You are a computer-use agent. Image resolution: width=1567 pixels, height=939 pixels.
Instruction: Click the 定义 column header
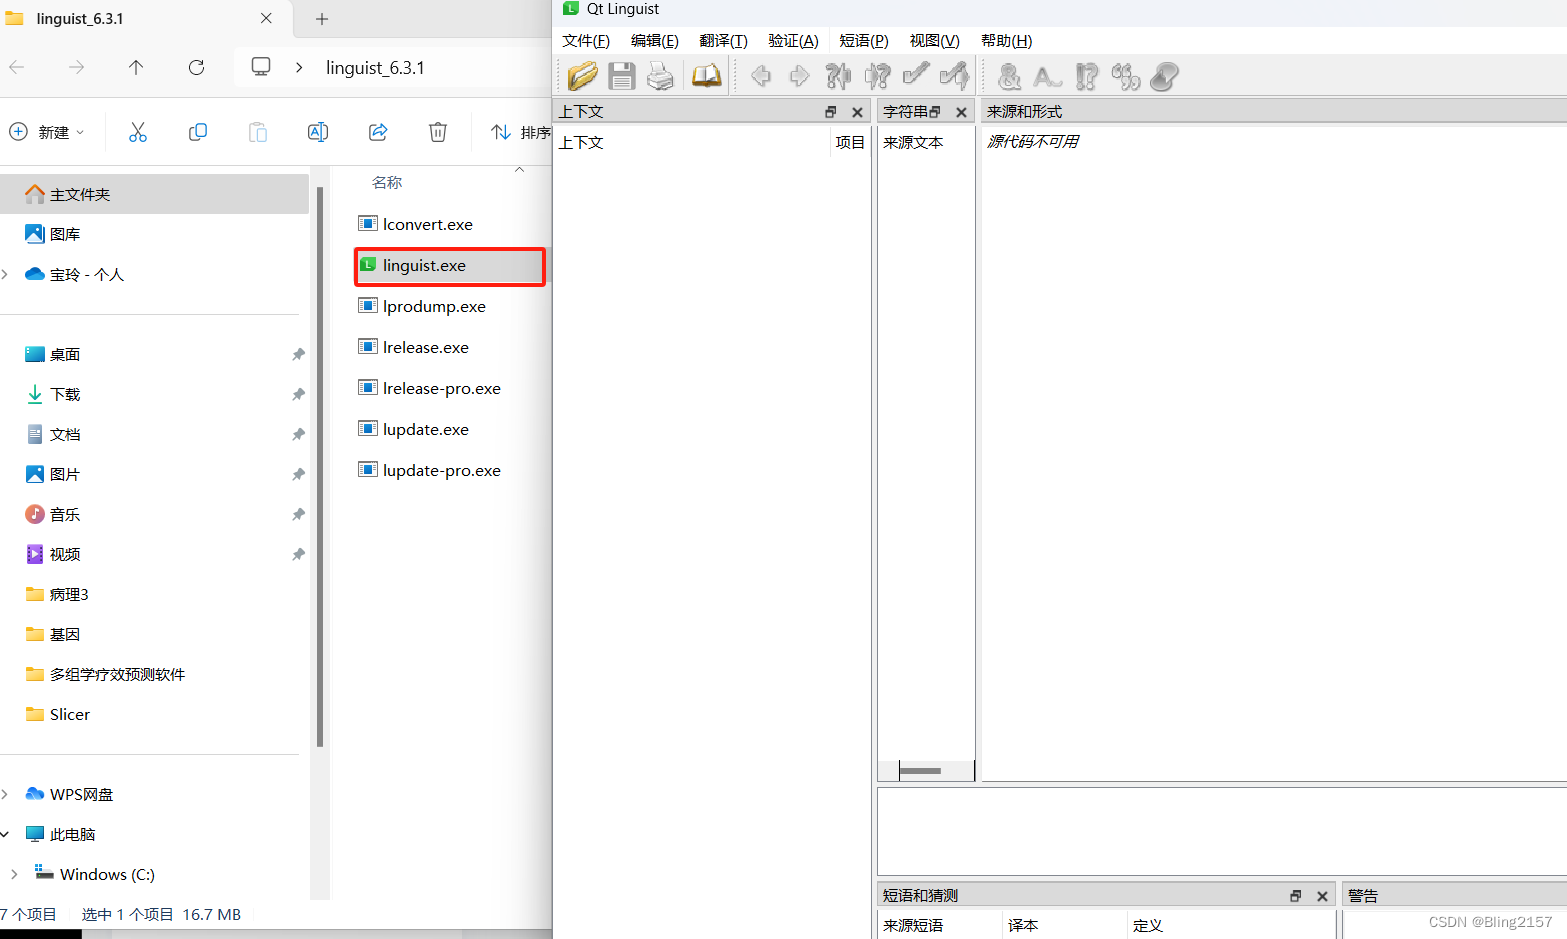point(1230,925)
